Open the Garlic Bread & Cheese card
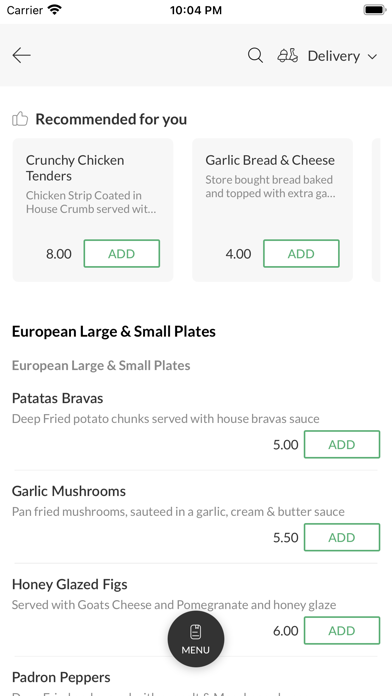392x696 pixels. pyautogui.click(x=273, y=210)
